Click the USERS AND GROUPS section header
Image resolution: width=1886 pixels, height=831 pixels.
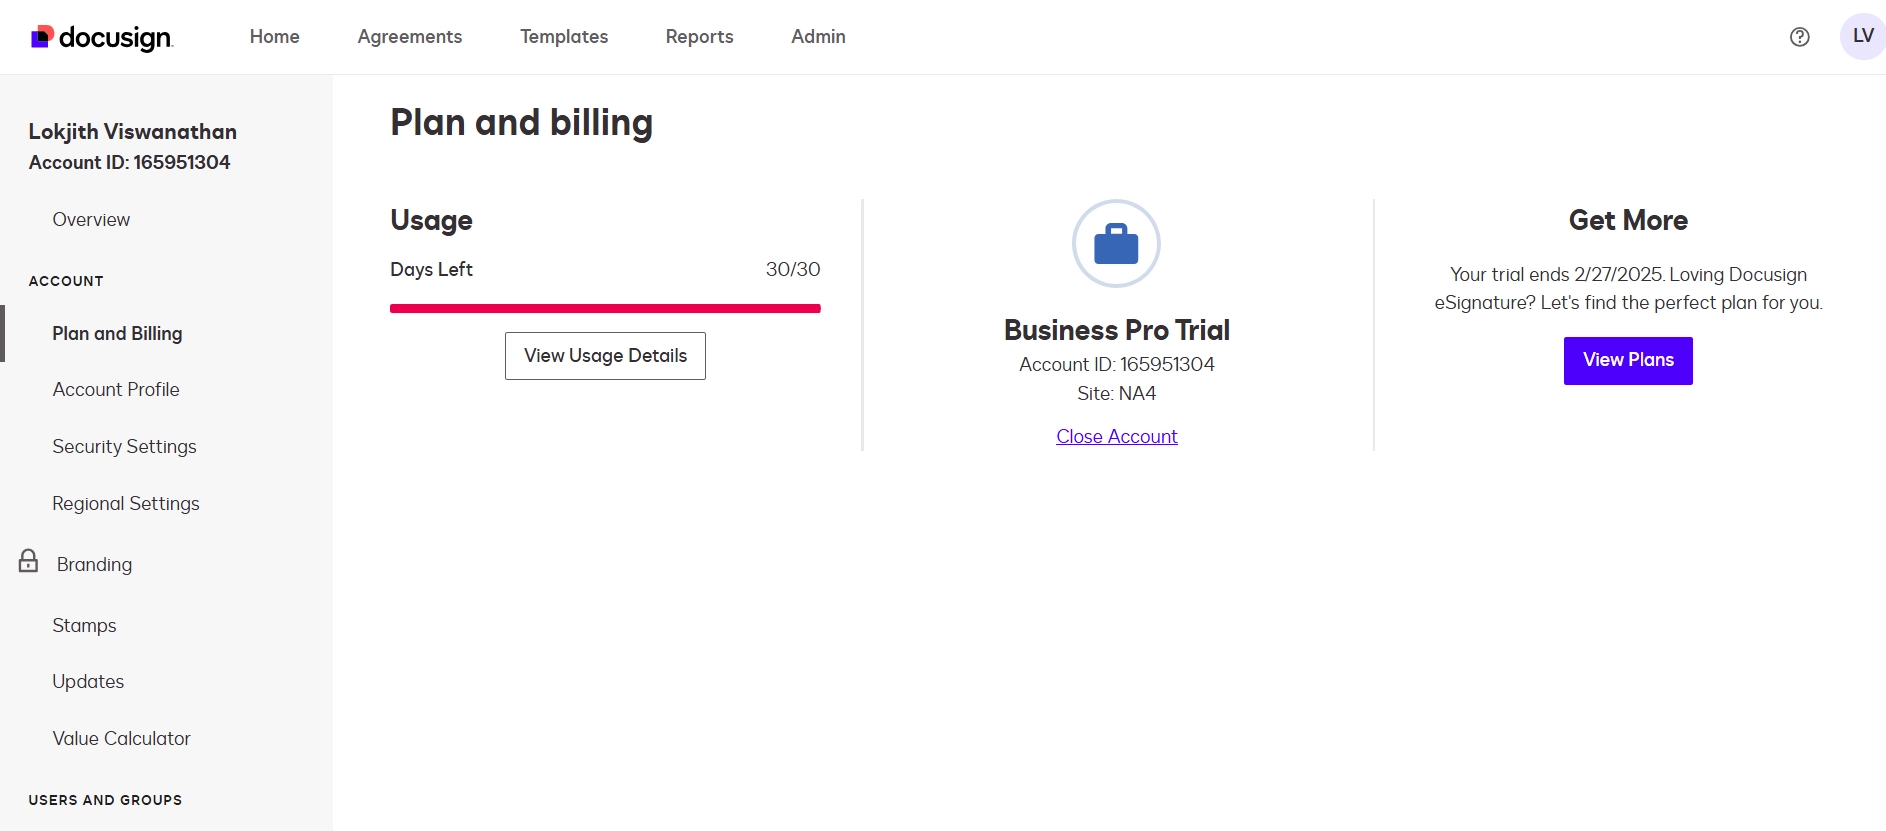105,800
